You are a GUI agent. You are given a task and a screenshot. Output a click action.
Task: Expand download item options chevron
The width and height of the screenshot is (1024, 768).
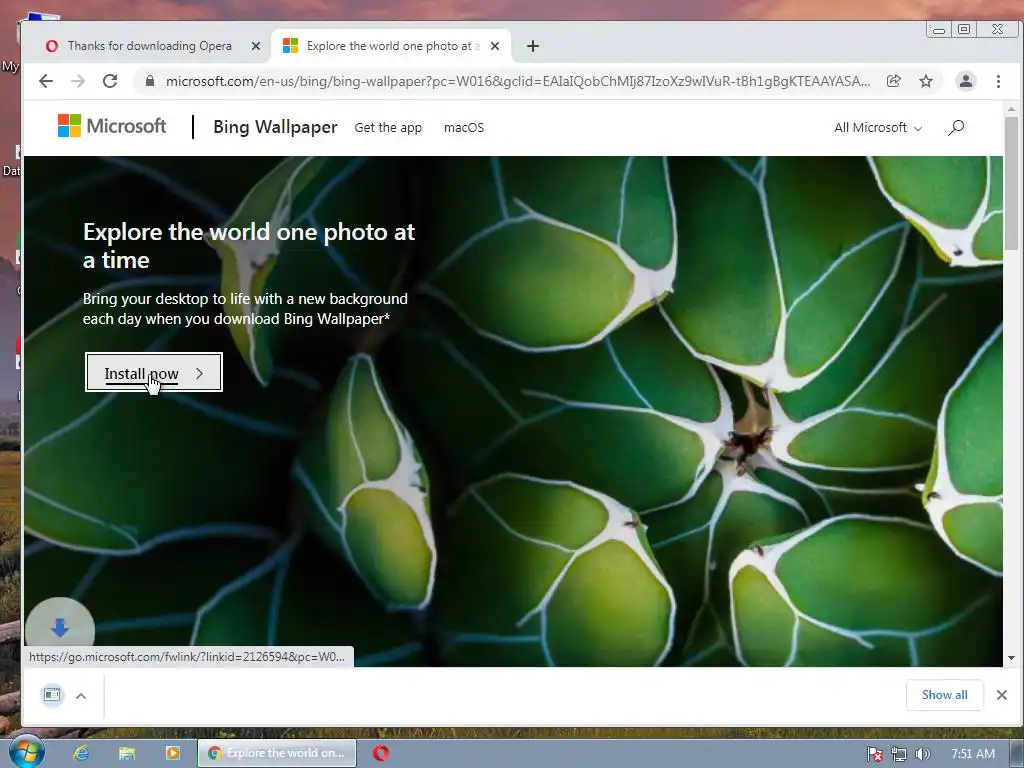pyautogui.click(x=81, y=696)
